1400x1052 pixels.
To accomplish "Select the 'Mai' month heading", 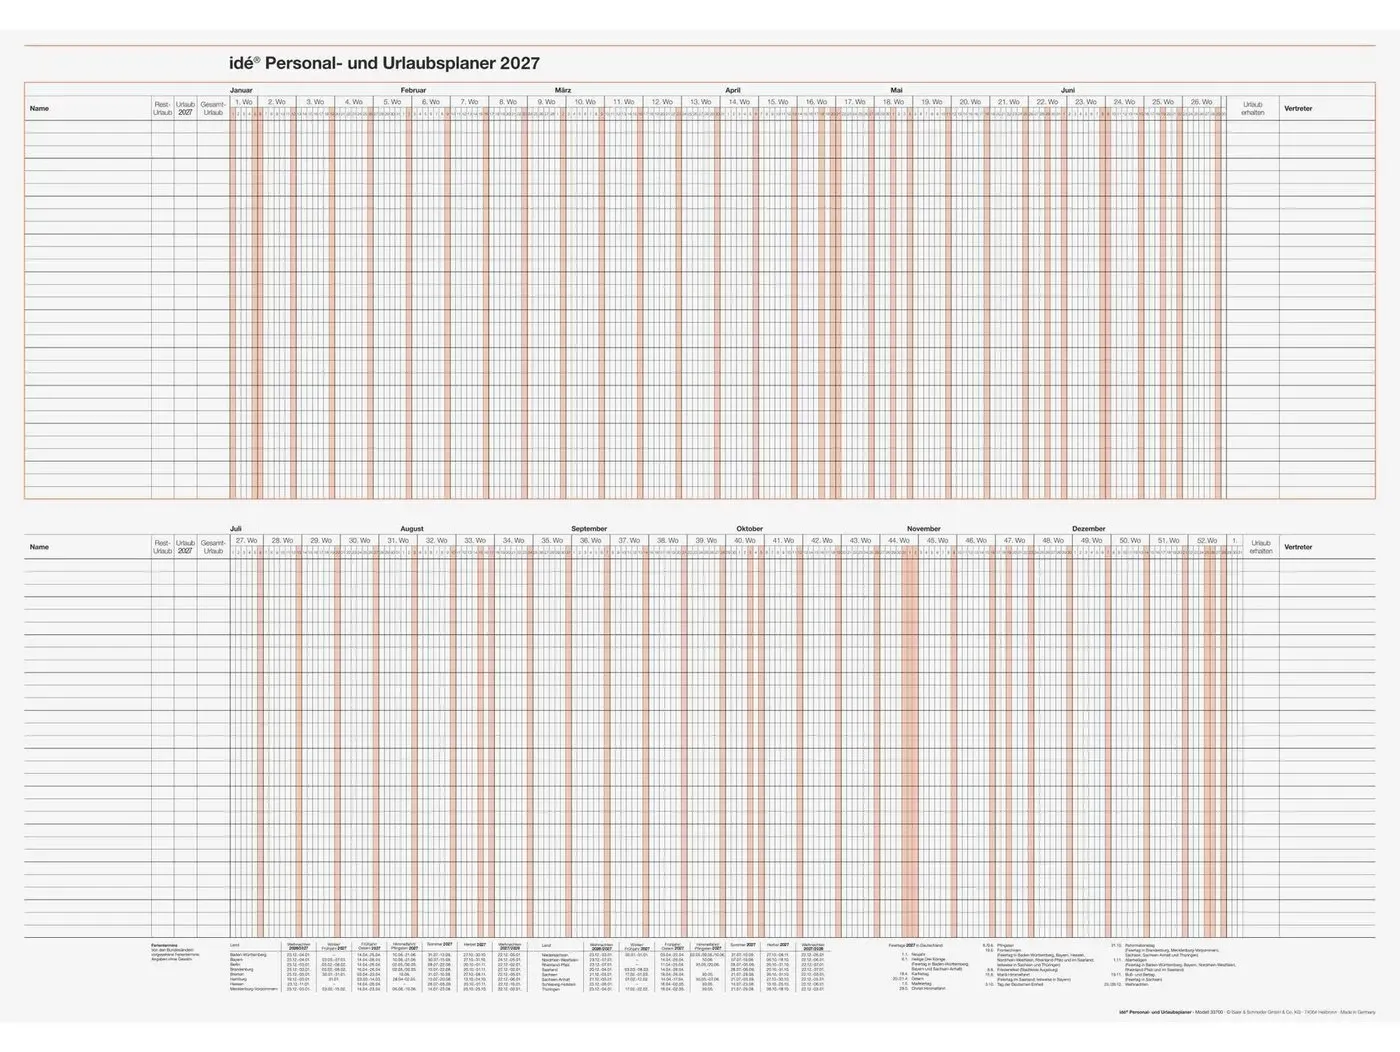I will click(896, 90).
